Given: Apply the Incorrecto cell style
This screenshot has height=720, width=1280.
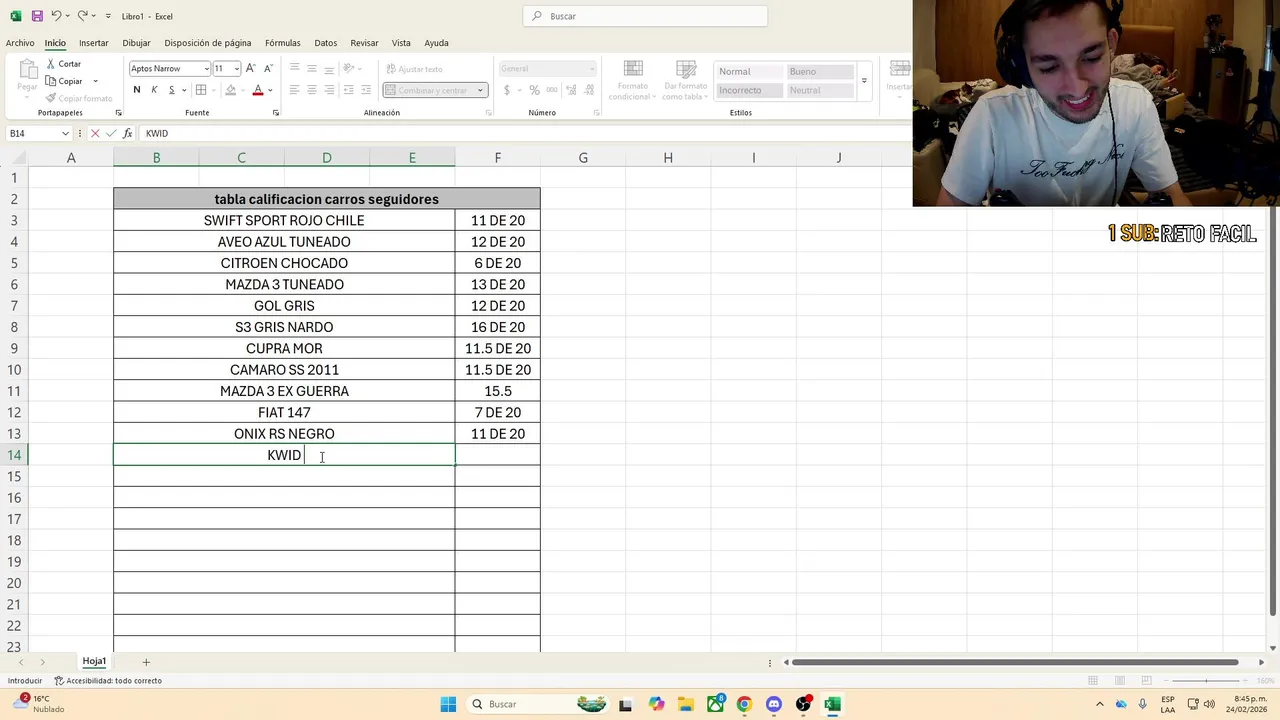Looking at the screenshot, I should pyautogui.click(x=750, y=90).
